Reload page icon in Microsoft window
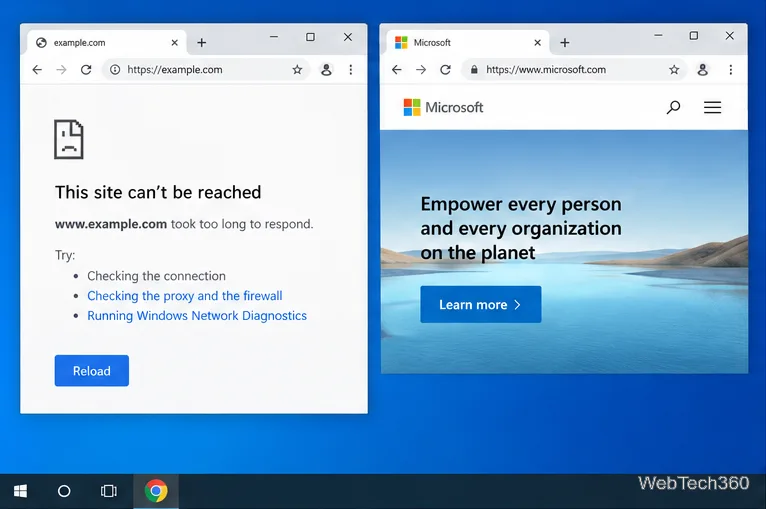766x509 pixels. click(x=445, y=70)
